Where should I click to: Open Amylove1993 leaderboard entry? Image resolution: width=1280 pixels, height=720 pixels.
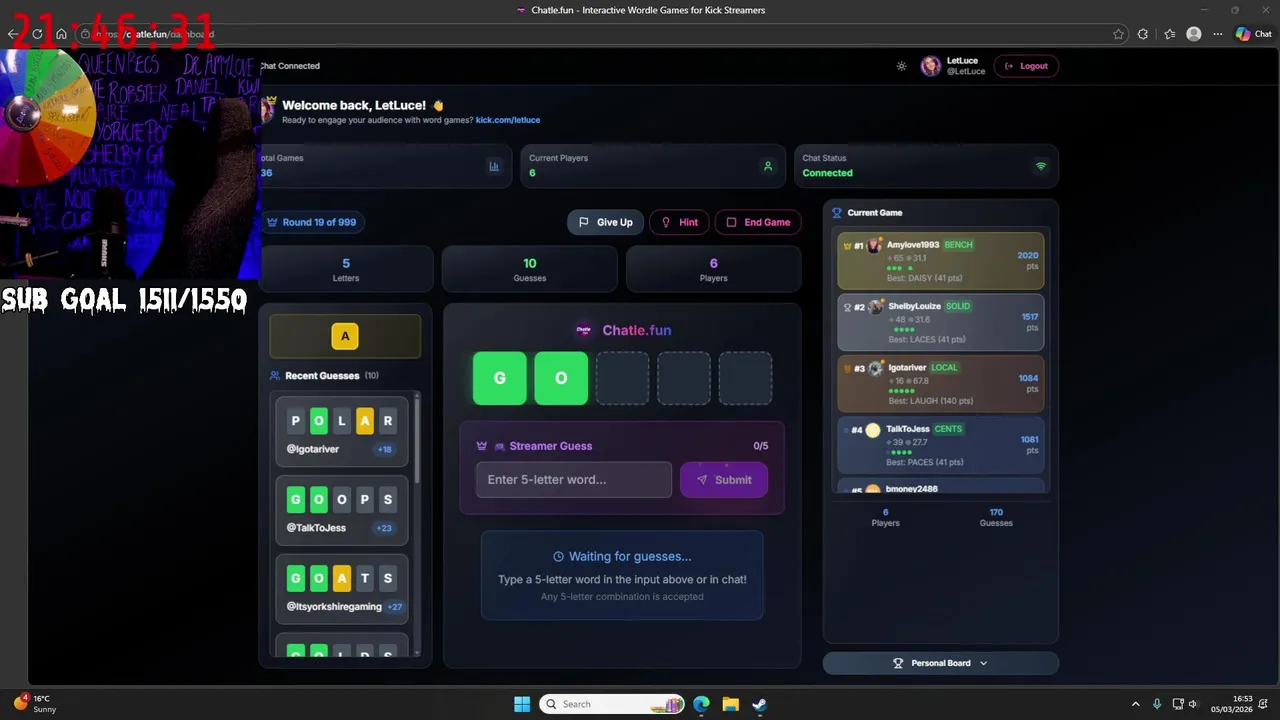941,261
